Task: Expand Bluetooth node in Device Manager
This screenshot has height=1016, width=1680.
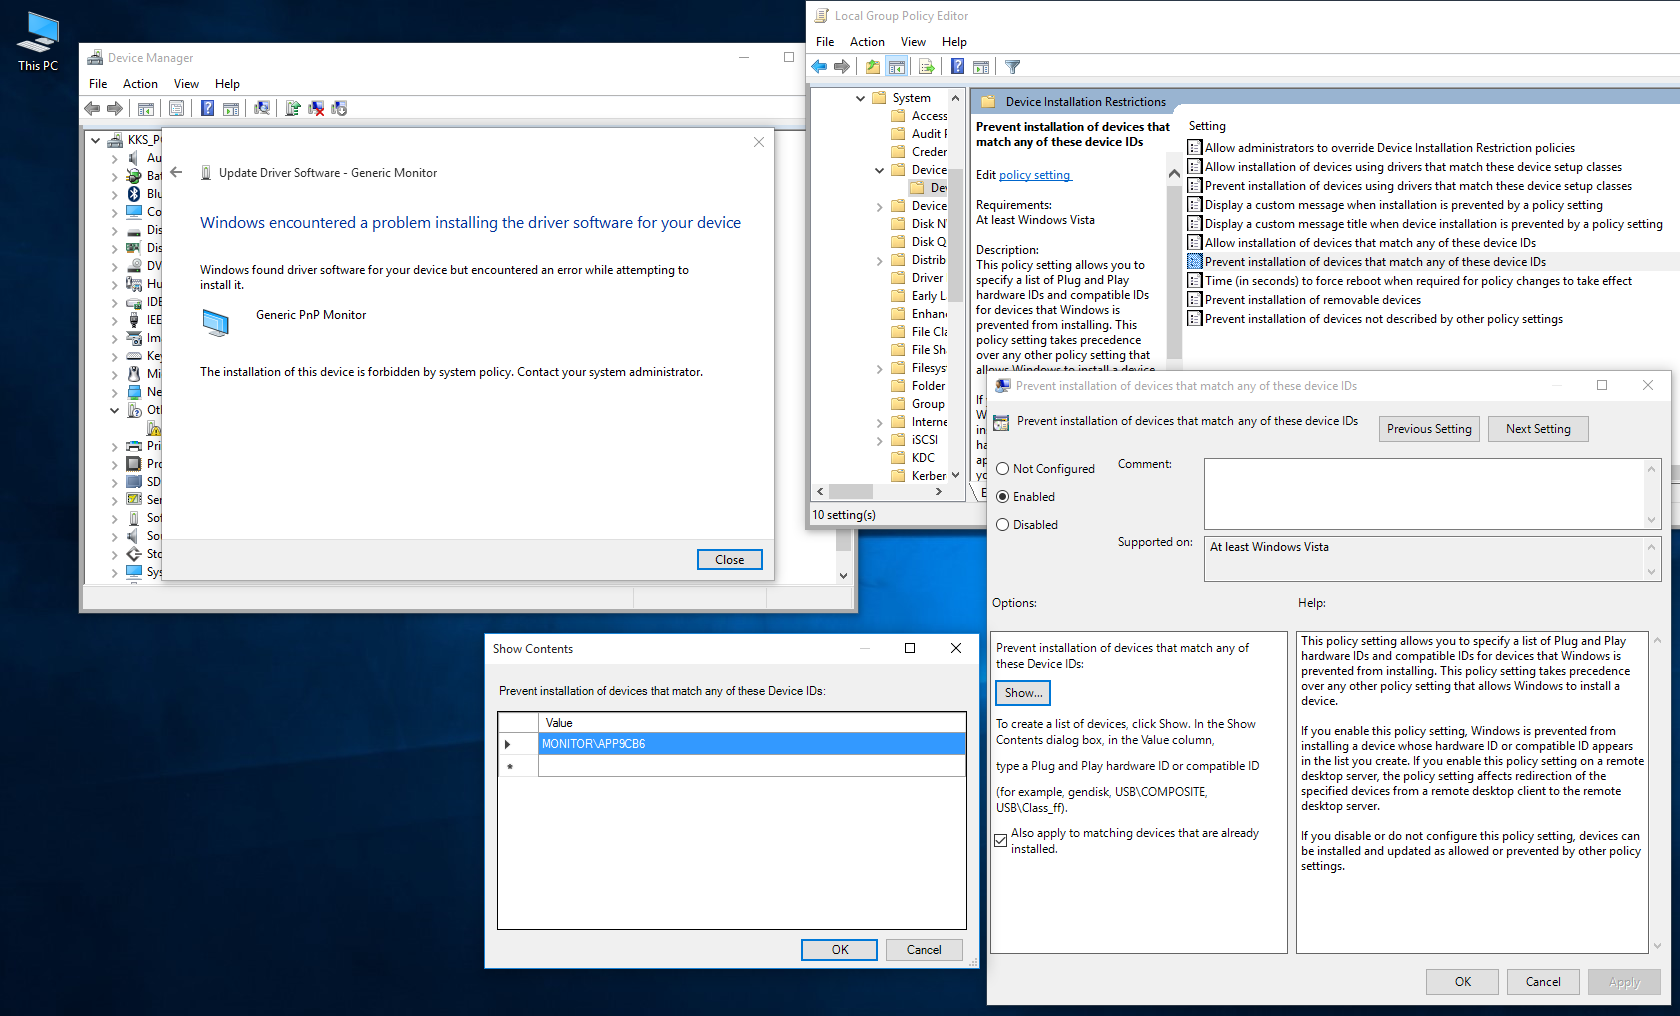Action: pos(114,194)
